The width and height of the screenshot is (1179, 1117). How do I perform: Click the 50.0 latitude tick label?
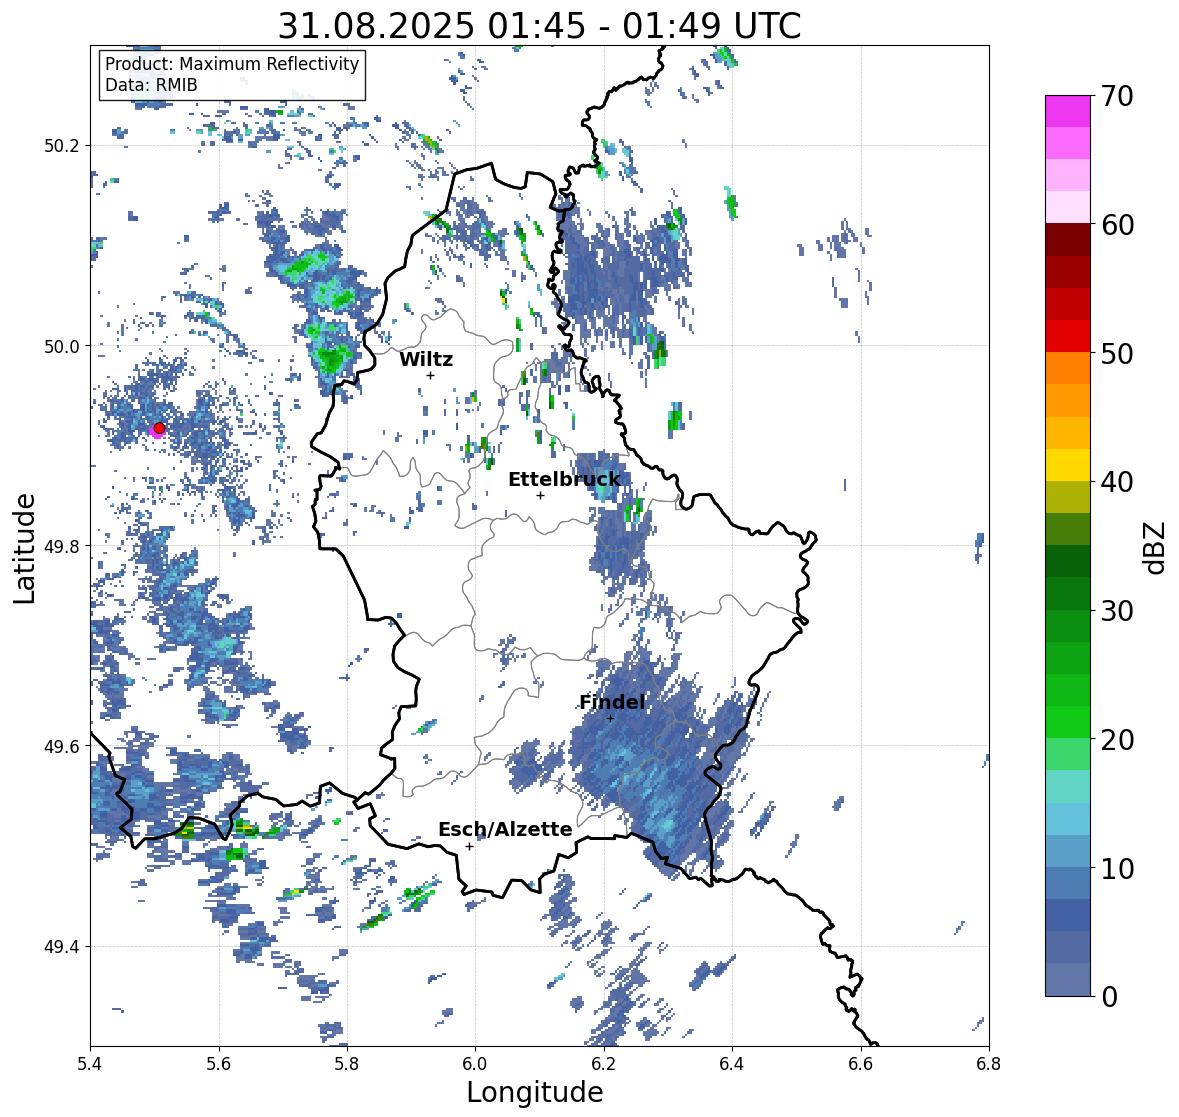tap(61, 346)
